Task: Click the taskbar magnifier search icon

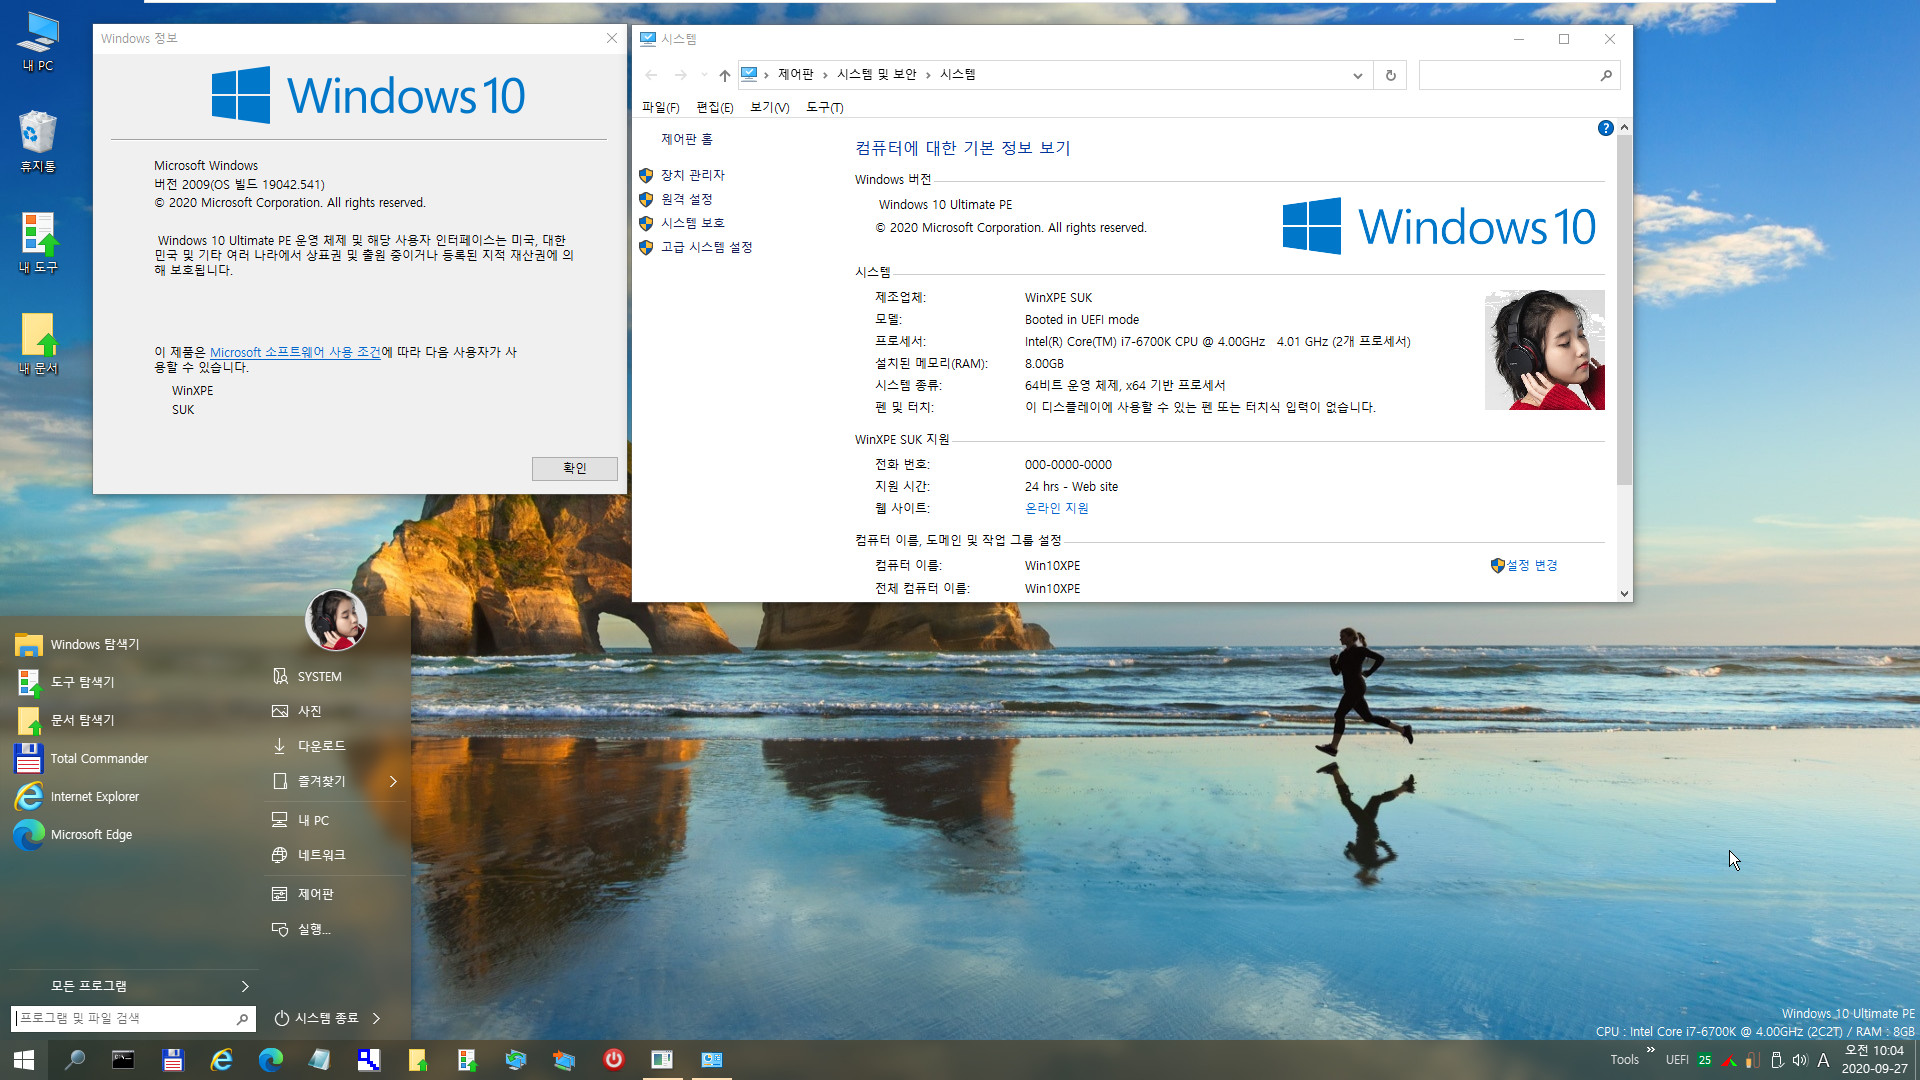Action: 74,1060
